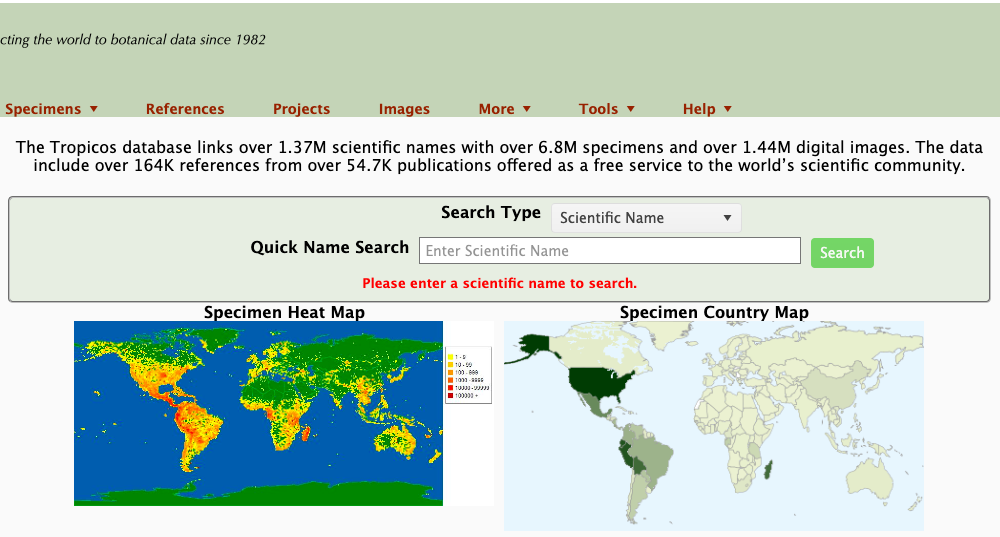Expand the More menu
1000x537 pixels.
point(504,109)
